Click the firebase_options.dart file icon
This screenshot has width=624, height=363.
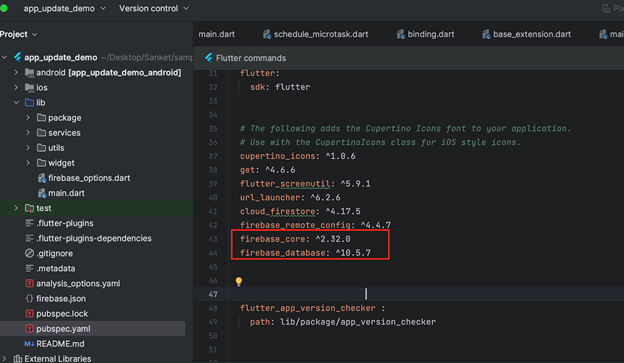[x=42, y=178]
